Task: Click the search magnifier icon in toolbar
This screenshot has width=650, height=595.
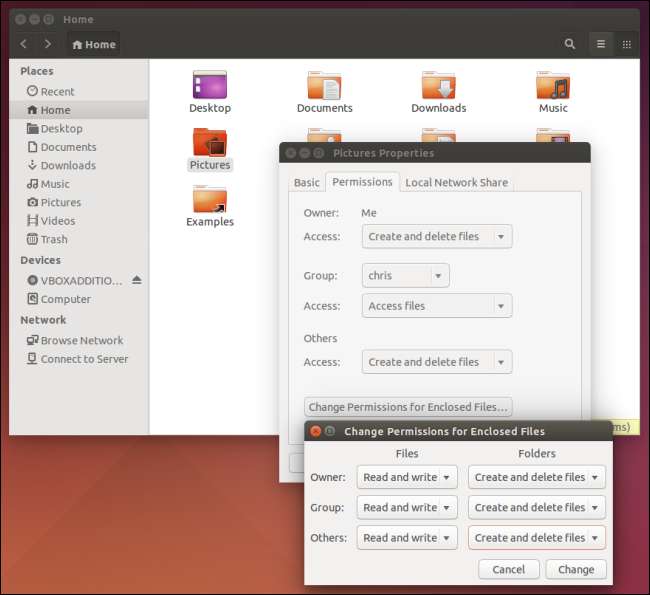Action: pyautogui.click(x=570, y=44)
